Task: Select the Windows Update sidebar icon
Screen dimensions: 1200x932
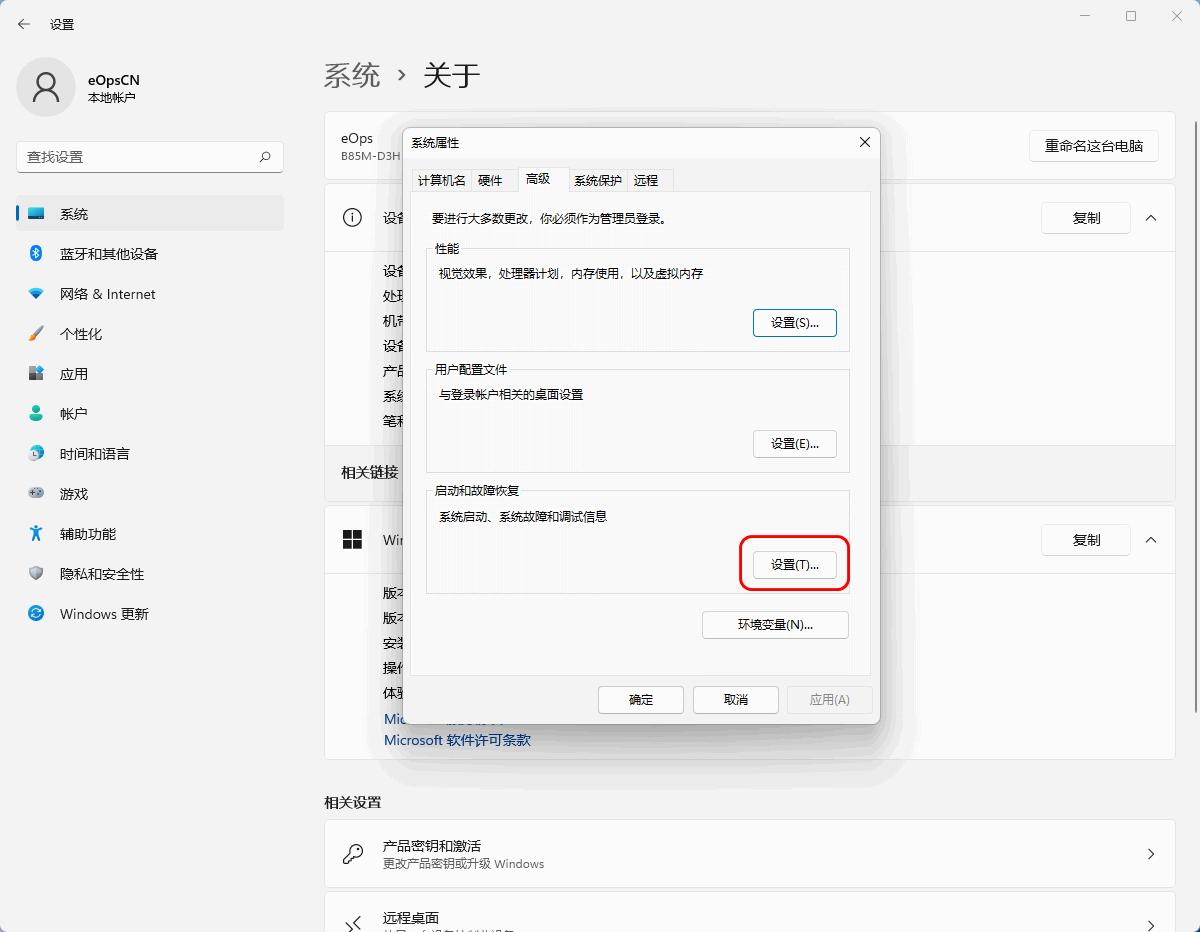Action: pyautogui.click(x=38, y=614)
